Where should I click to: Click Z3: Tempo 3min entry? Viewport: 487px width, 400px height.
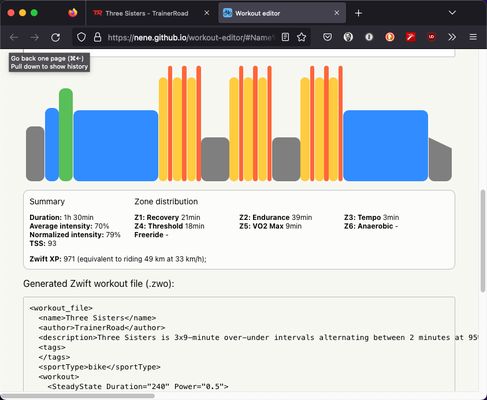click(x=371, y=217)
